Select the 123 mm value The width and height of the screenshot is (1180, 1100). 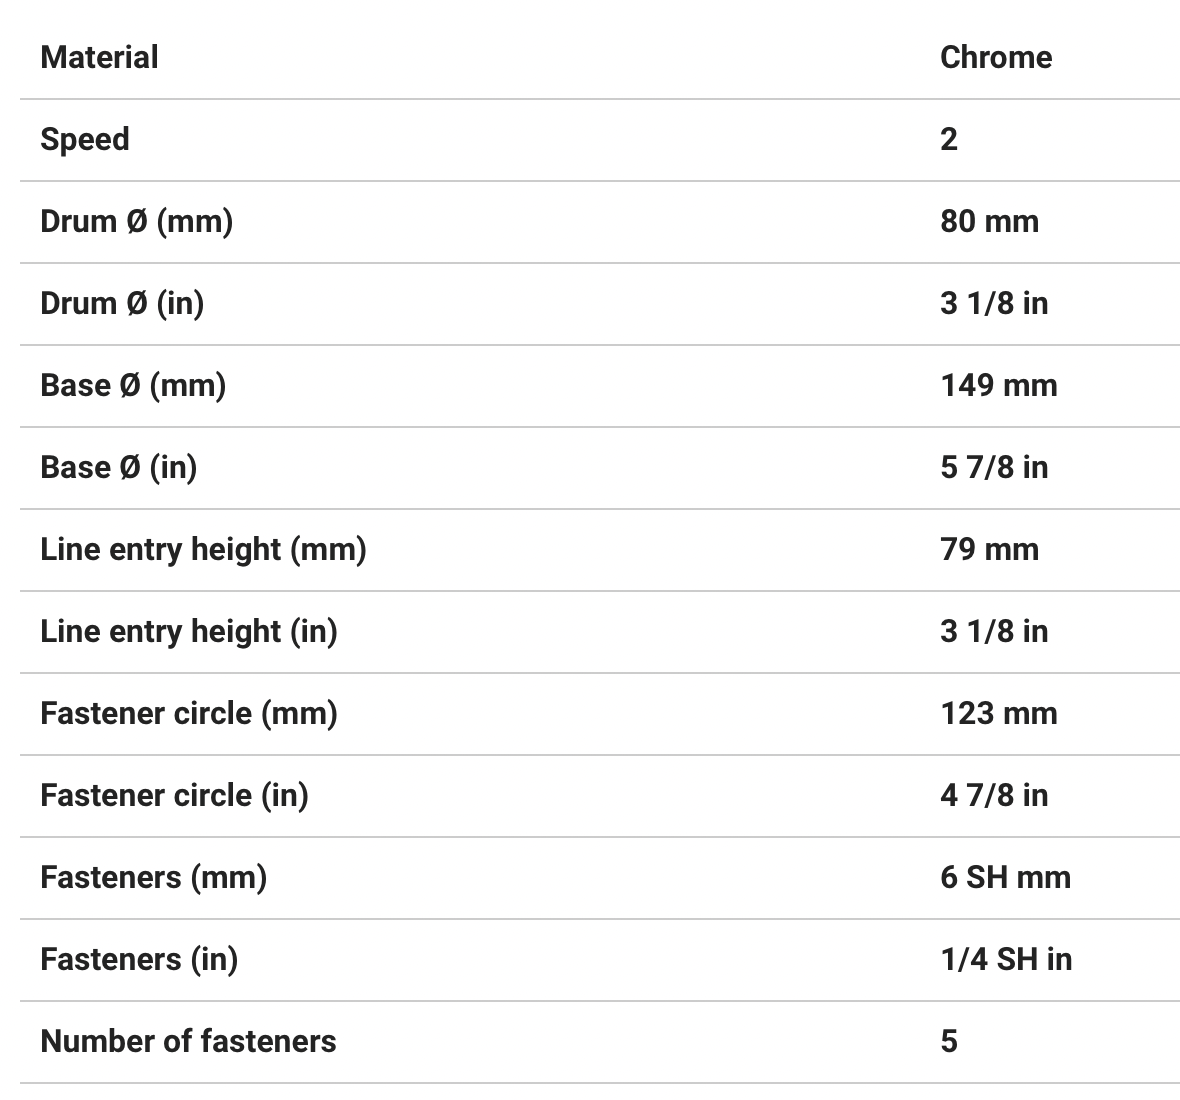tap(998, 713)
